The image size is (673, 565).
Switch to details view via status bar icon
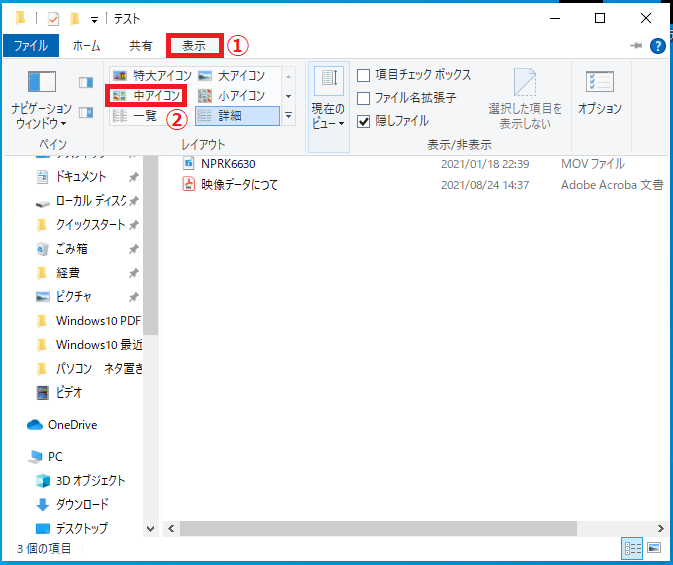[x=632, y=548]
